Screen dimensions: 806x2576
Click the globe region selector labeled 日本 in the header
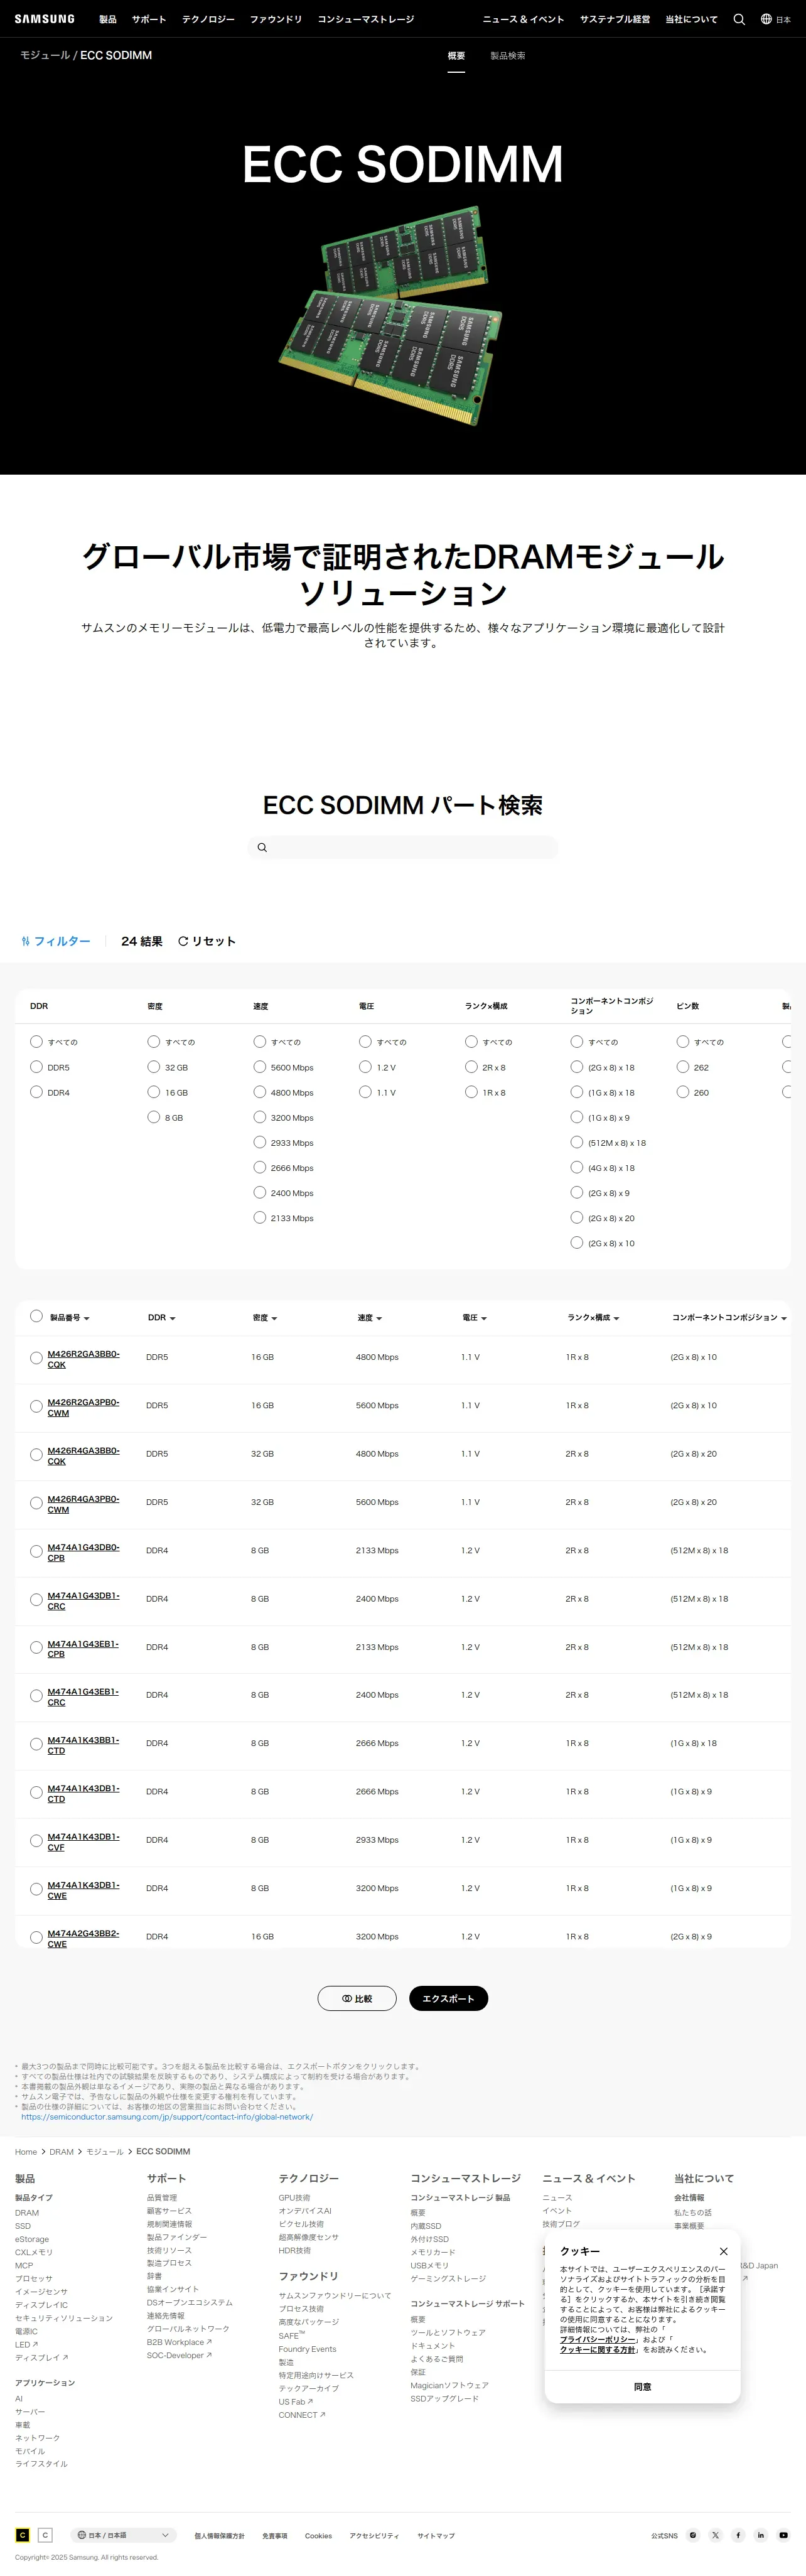coord(775,19)
